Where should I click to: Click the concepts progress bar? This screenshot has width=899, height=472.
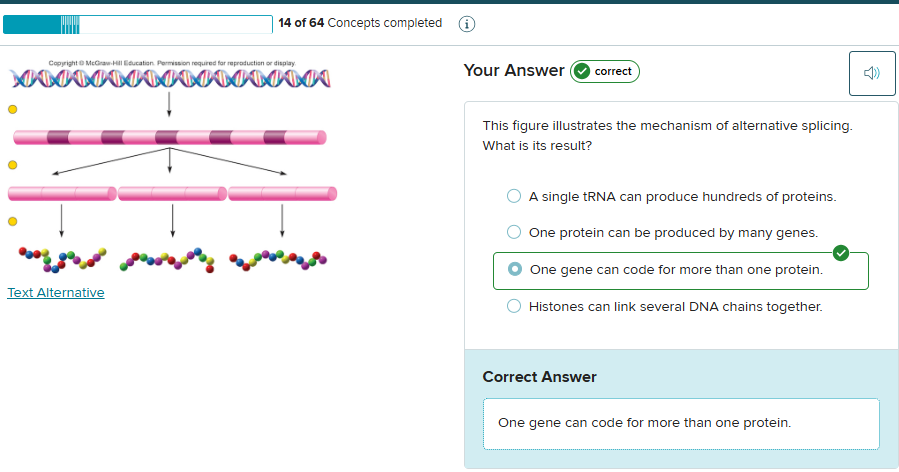137,23
